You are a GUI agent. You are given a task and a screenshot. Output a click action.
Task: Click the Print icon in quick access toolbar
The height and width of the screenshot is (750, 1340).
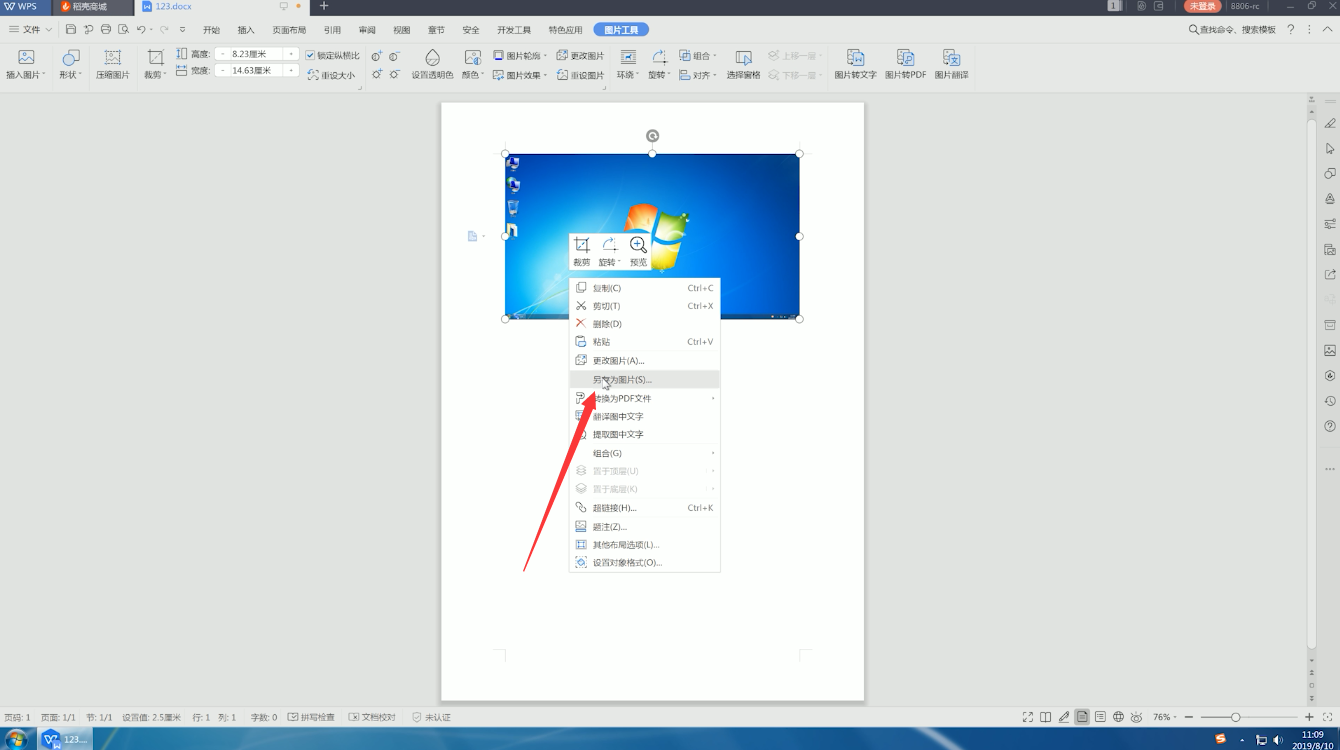pos(106,30)
